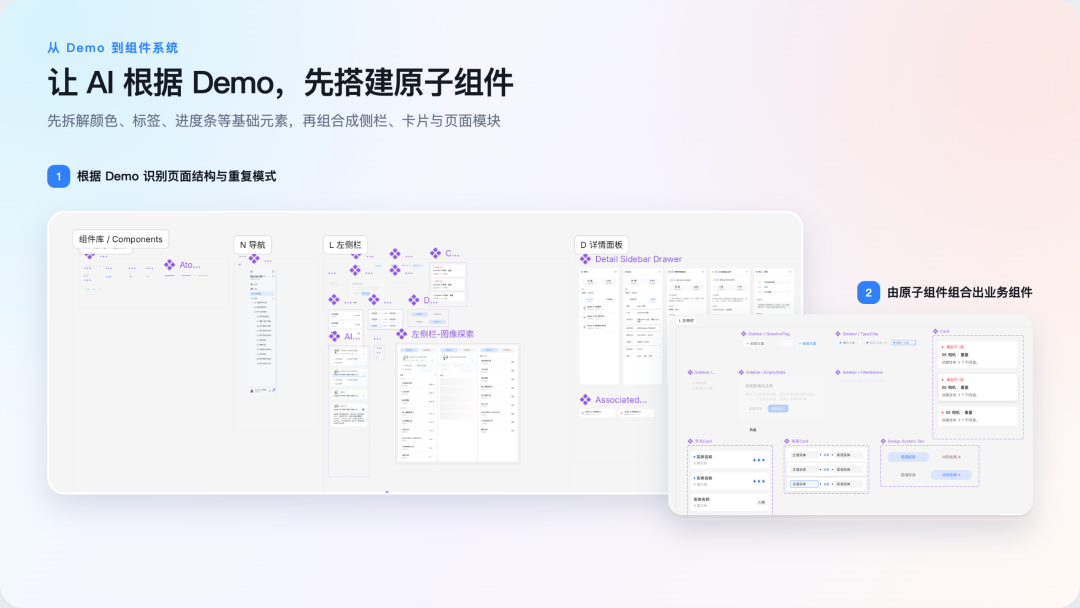This screenshot has width=1080, height=608.
Task: Click the component icon beside 'AI...'
Action: pyautogui.click(x=335, y=336)
